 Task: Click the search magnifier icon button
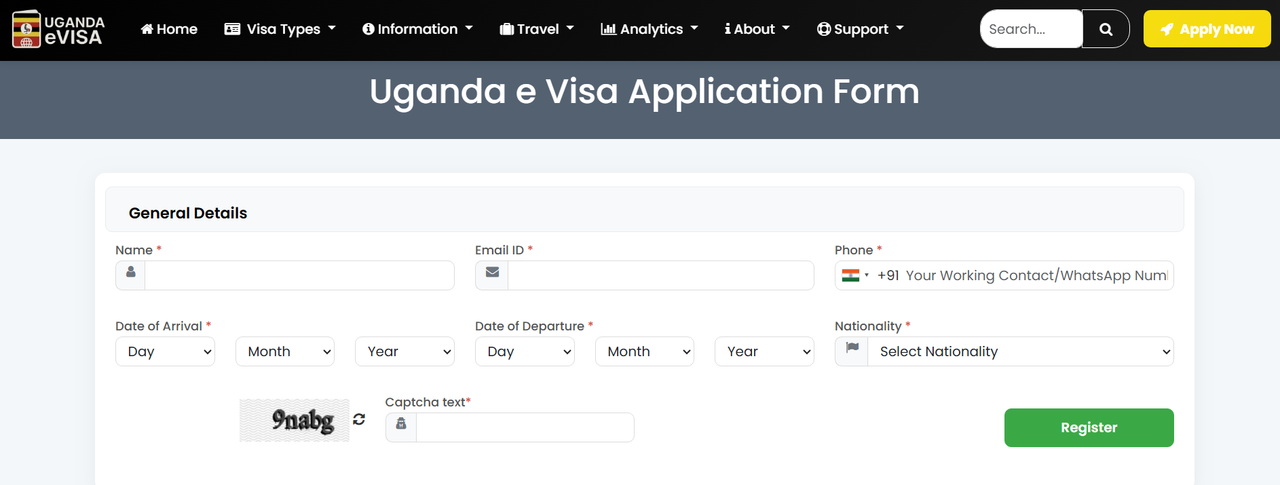click(x=1106, y=29)
